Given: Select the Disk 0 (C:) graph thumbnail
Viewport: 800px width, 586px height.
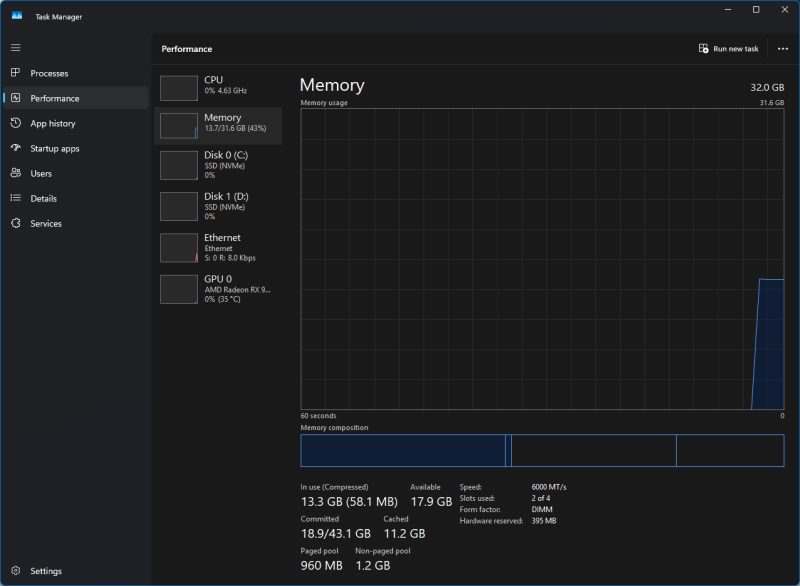Looking at the screenshot, I should [179, 165].
